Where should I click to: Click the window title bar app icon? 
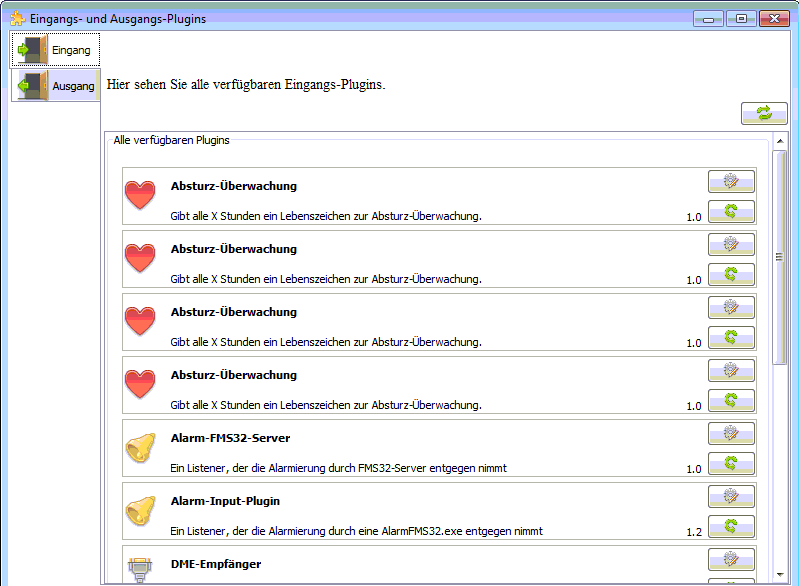[17, 17]
